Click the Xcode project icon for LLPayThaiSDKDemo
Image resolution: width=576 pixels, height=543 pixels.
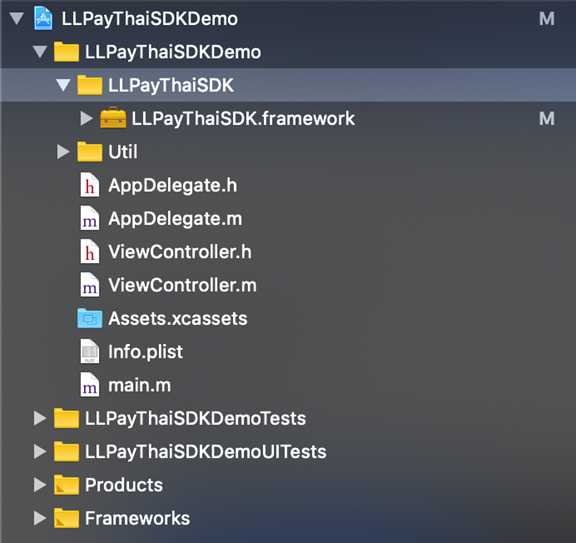pos(43,18)
